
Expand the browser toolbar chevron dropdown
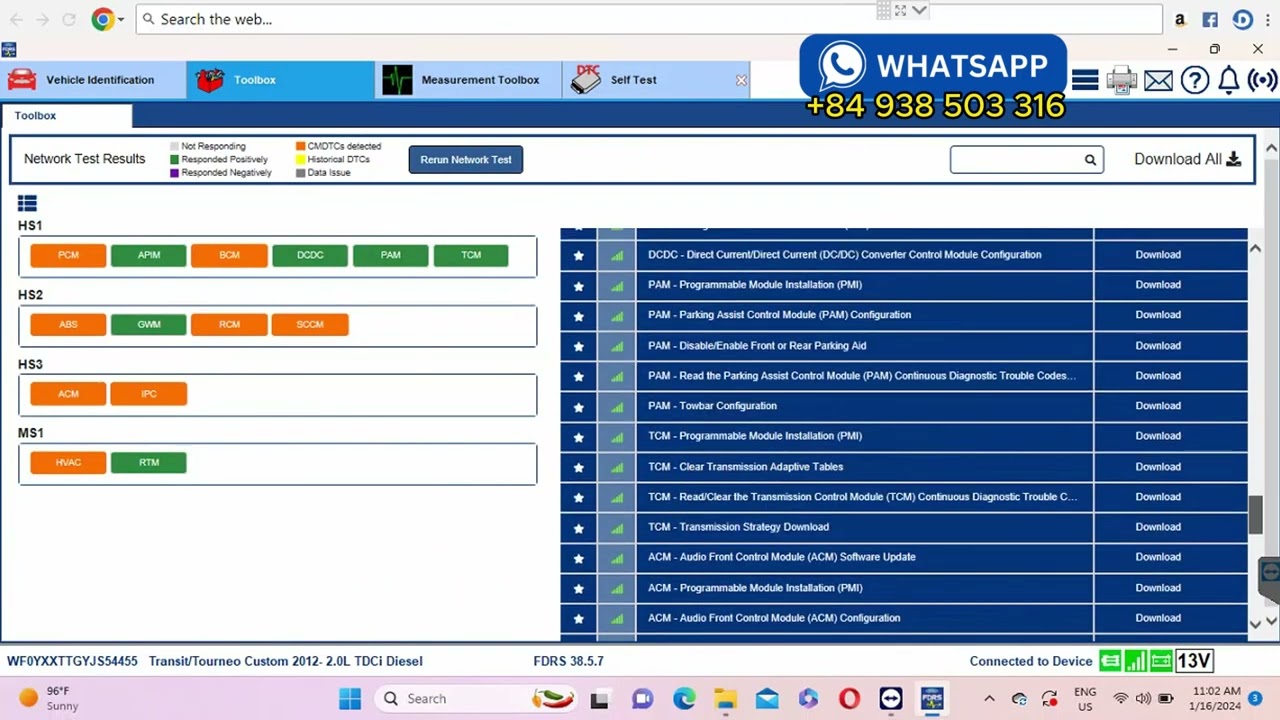point(920,10)
